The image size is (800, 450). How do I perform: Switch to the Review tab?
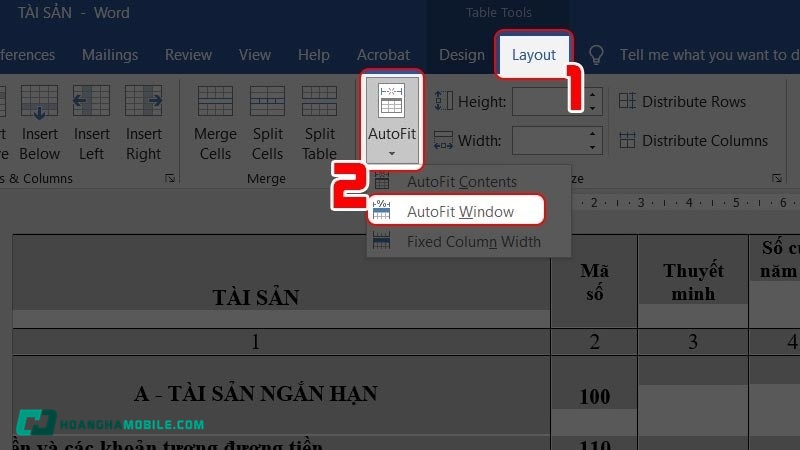188,55
